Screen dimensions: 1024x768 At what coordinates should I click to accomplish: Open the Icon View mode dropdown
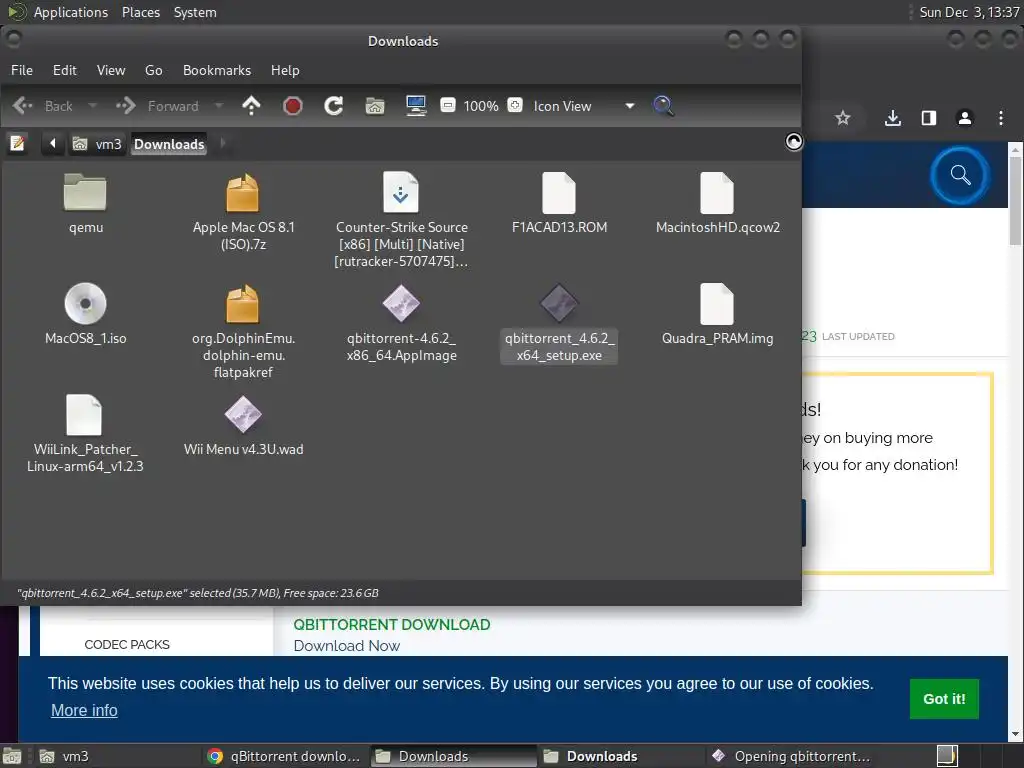583,106
